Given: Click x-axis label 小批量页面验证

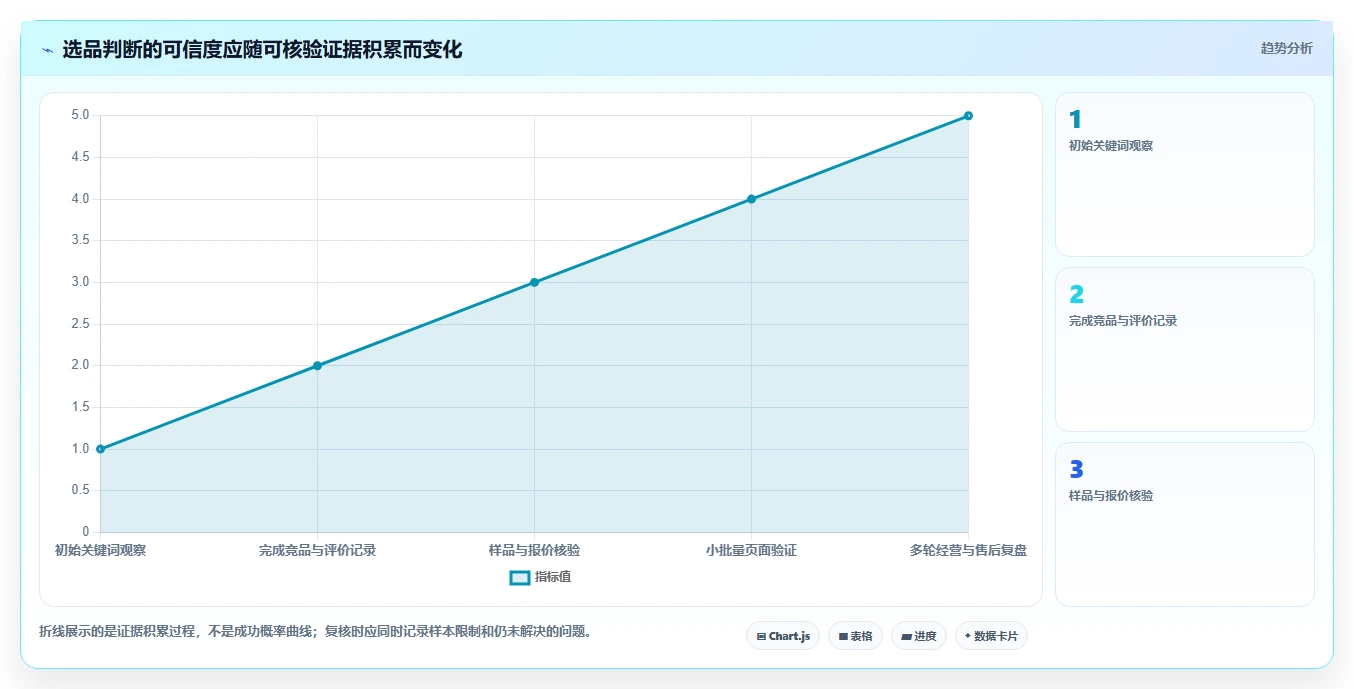Looking at the screenshot, I should (751, 550).
